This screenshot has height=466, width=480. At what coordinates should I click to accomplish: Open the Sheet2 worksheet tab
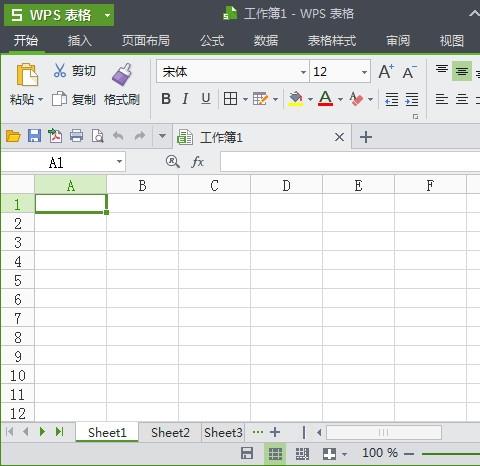click(x=170, y=433)
